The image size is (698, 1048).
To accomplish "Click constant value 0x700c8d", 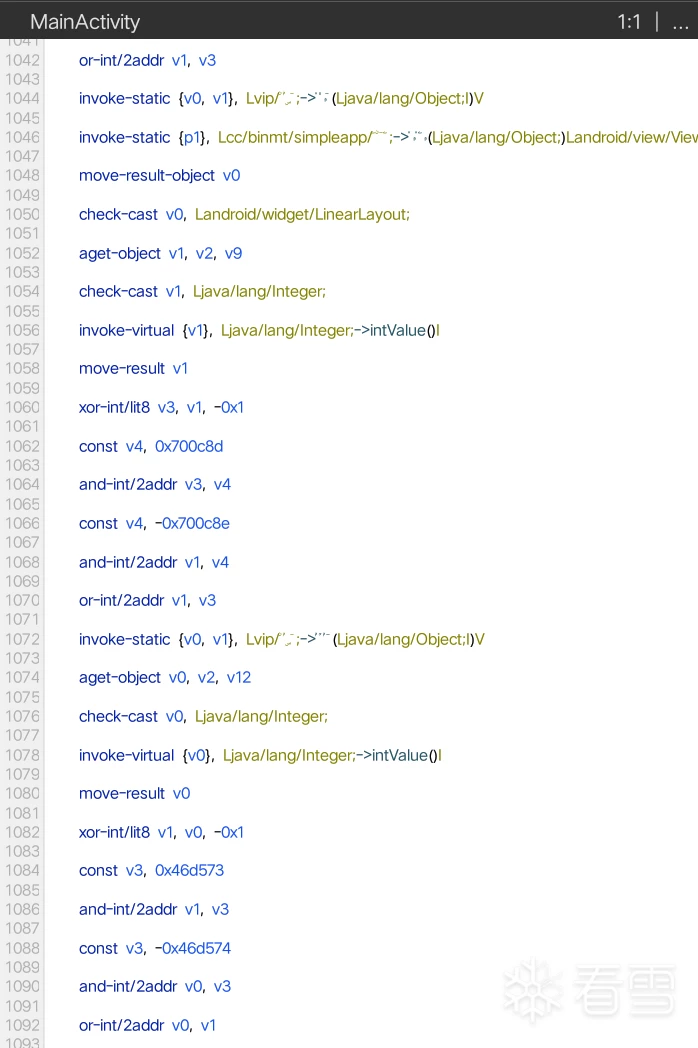I will pyautogui.click(x=189, y=446).
